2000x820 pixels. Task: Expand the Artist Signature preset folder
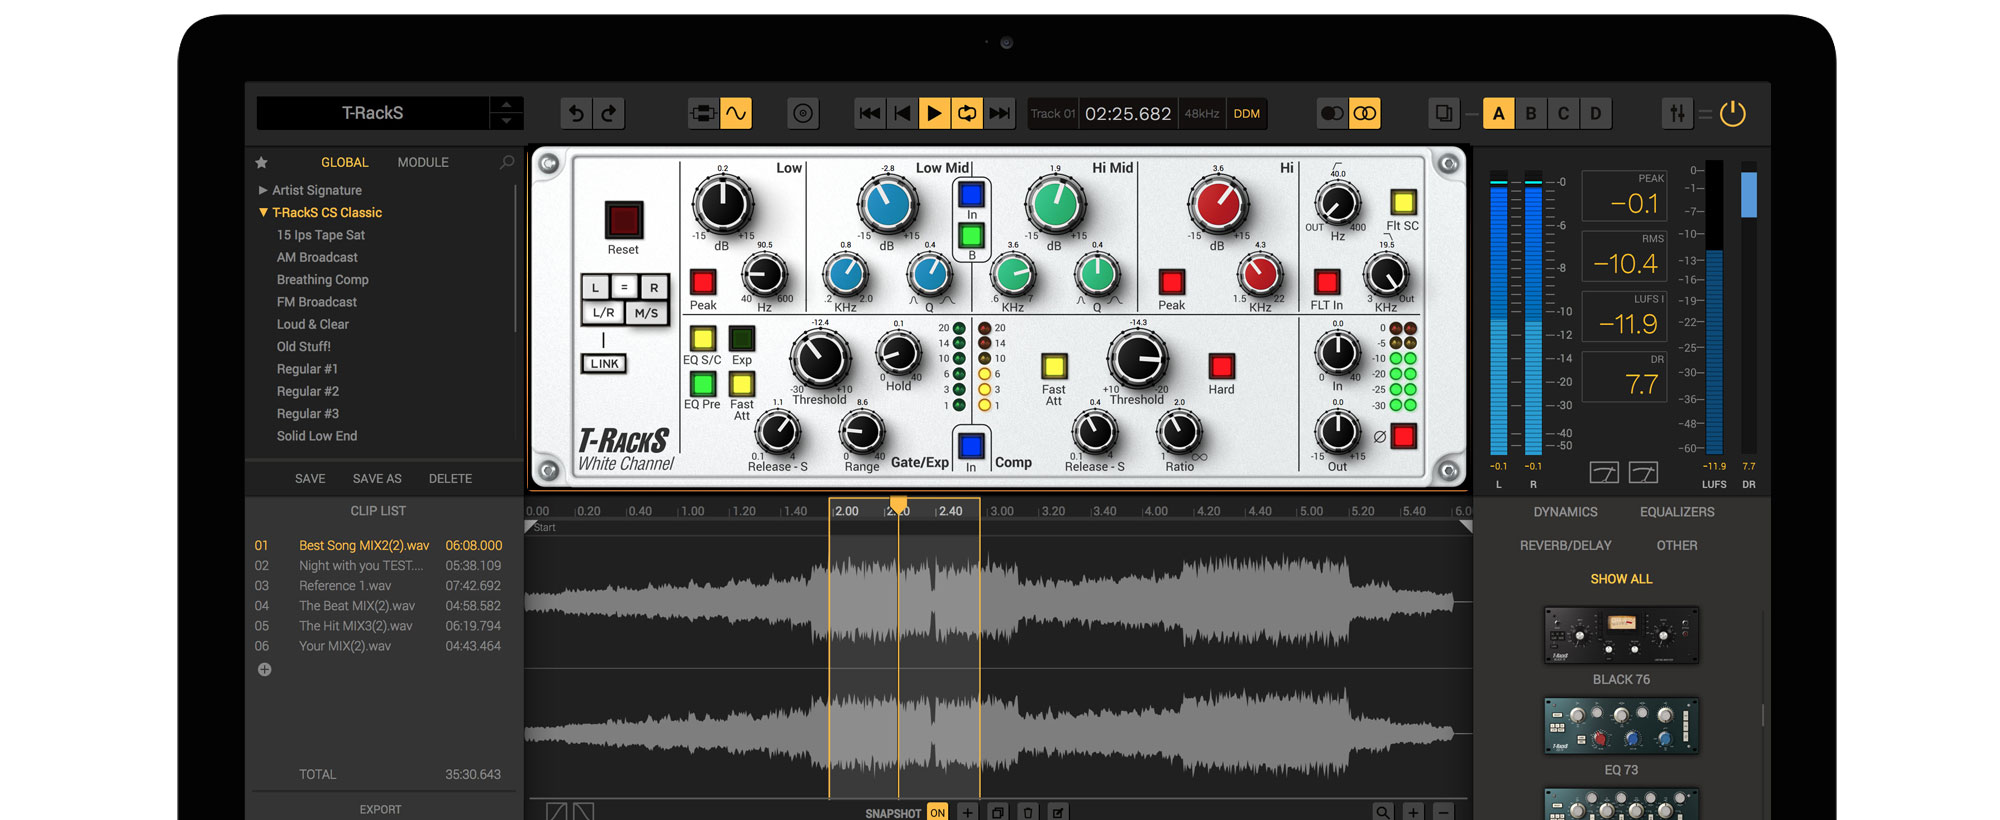coord(263,190)
